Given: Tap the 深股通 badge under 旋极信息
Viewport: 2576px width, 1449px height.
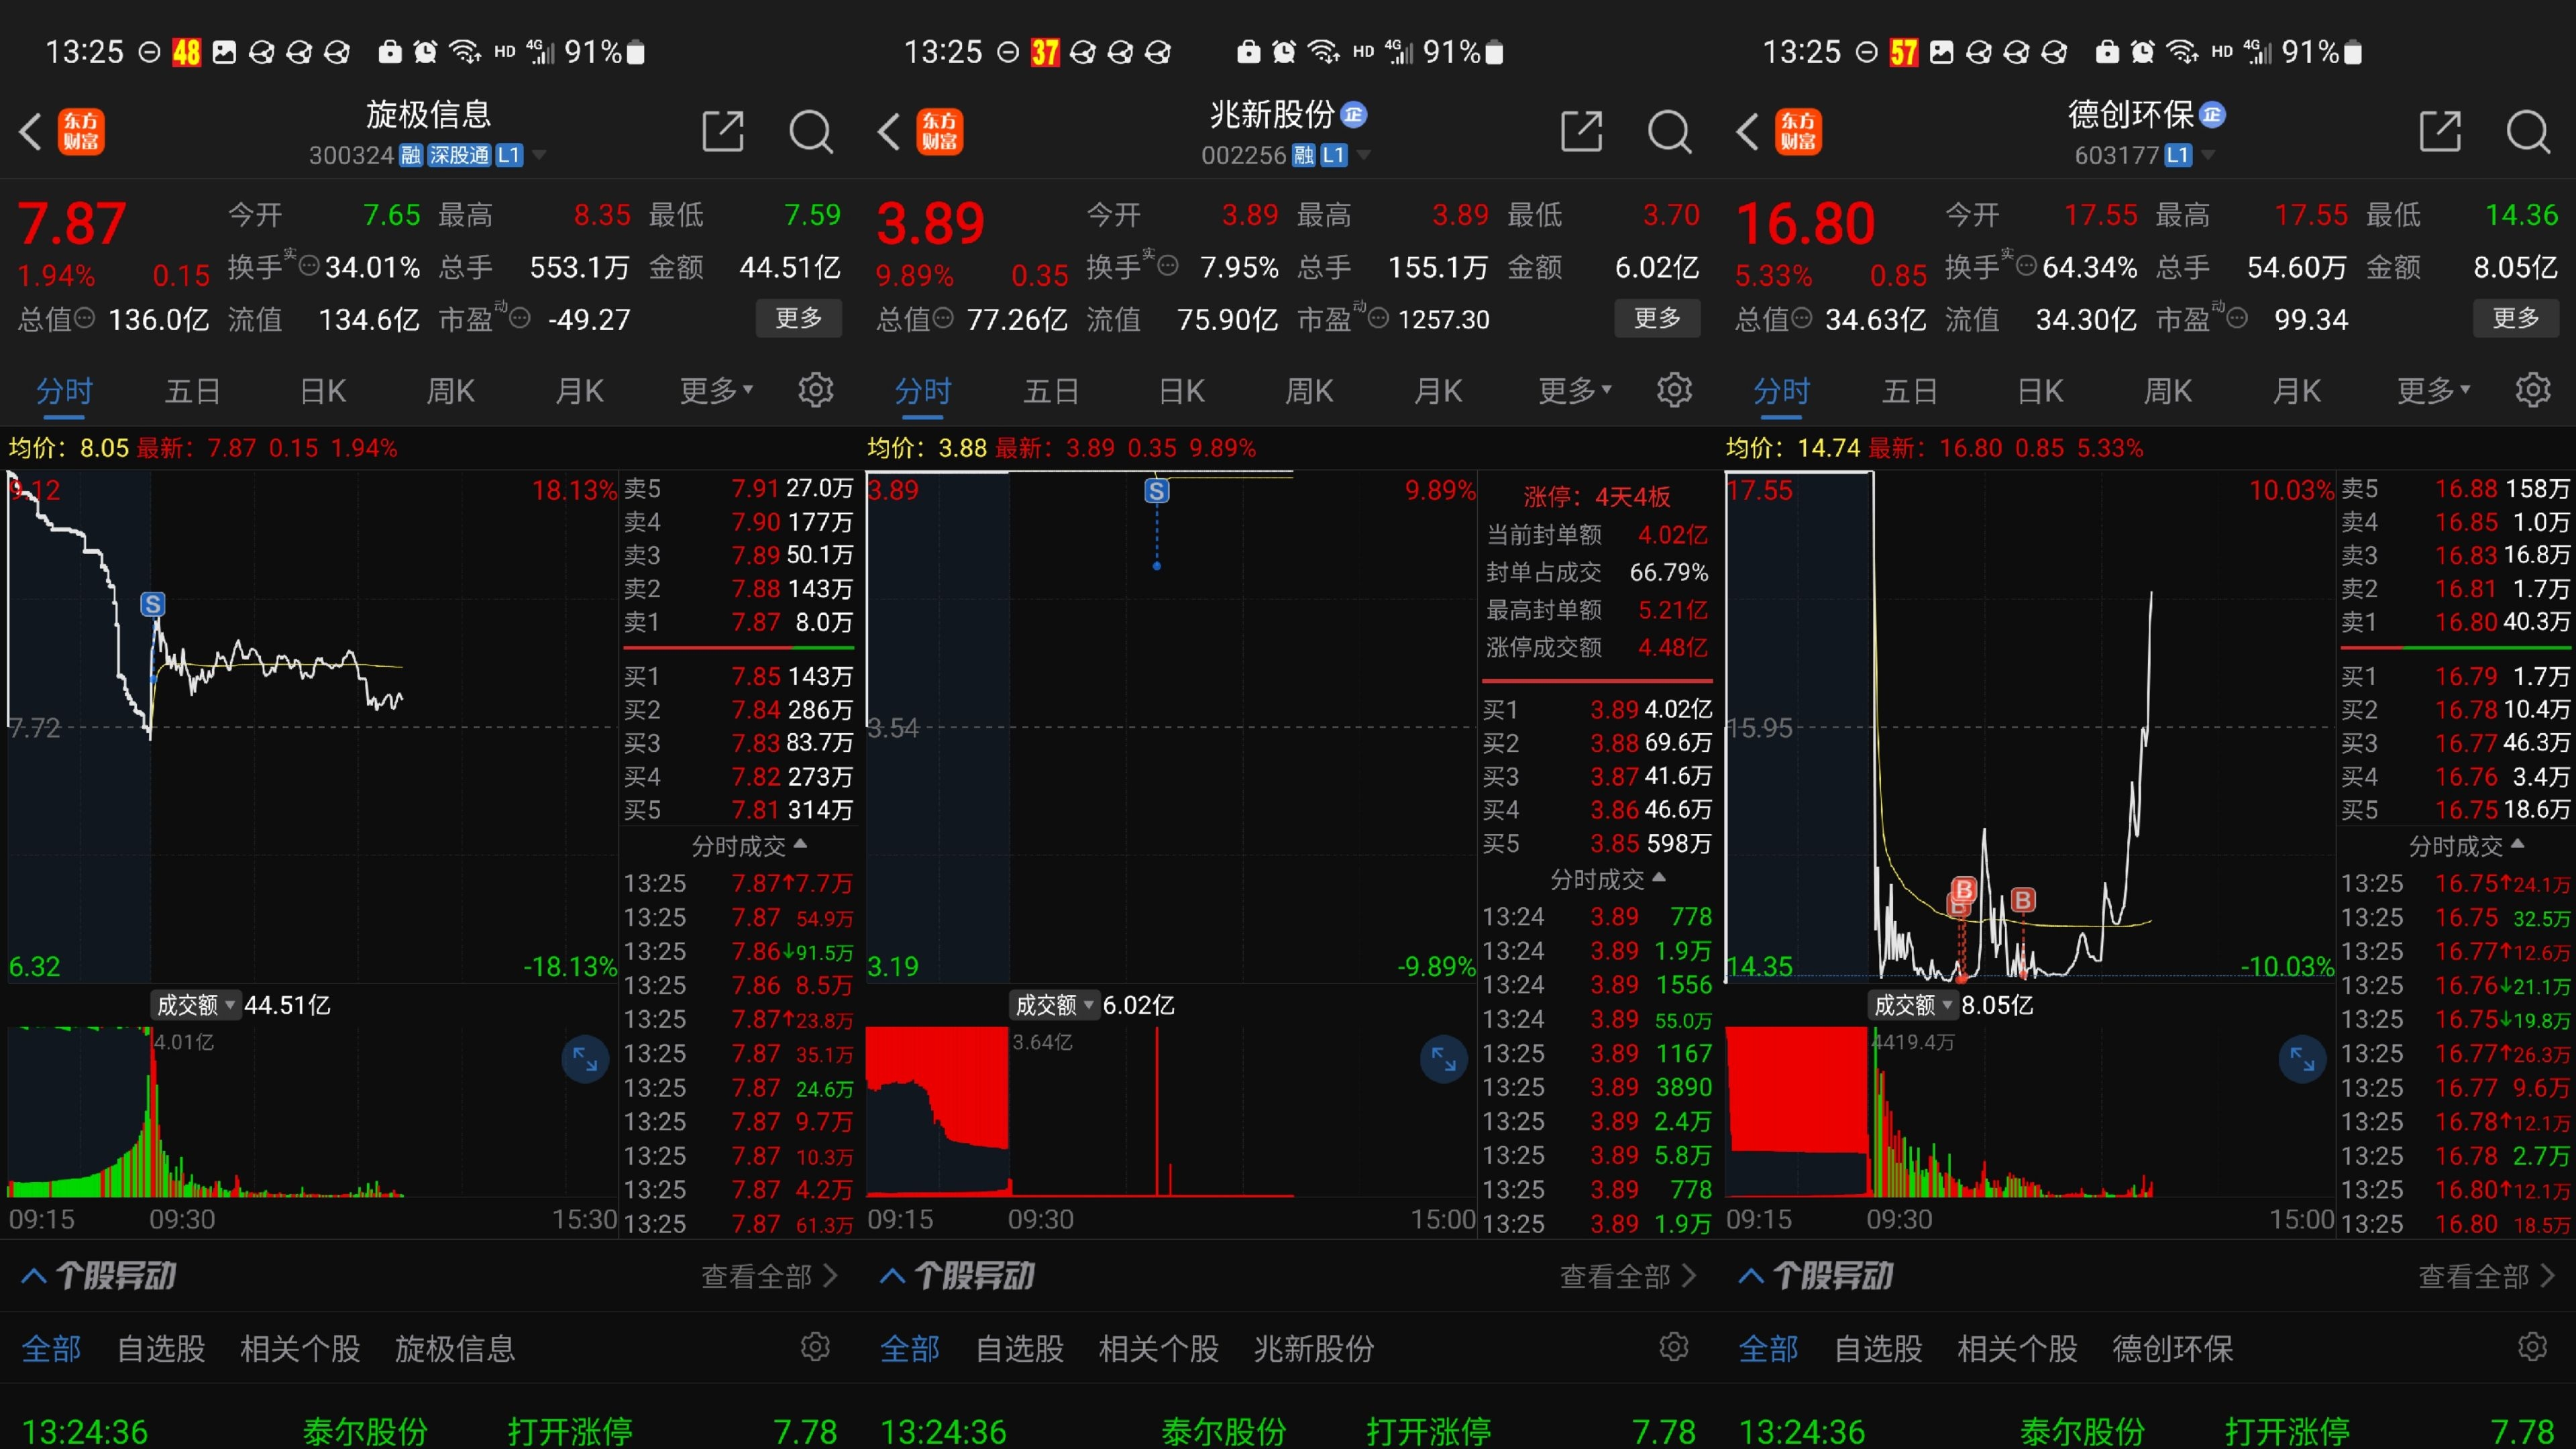Looking at the screenshot, I should click(x=460, y=155).
